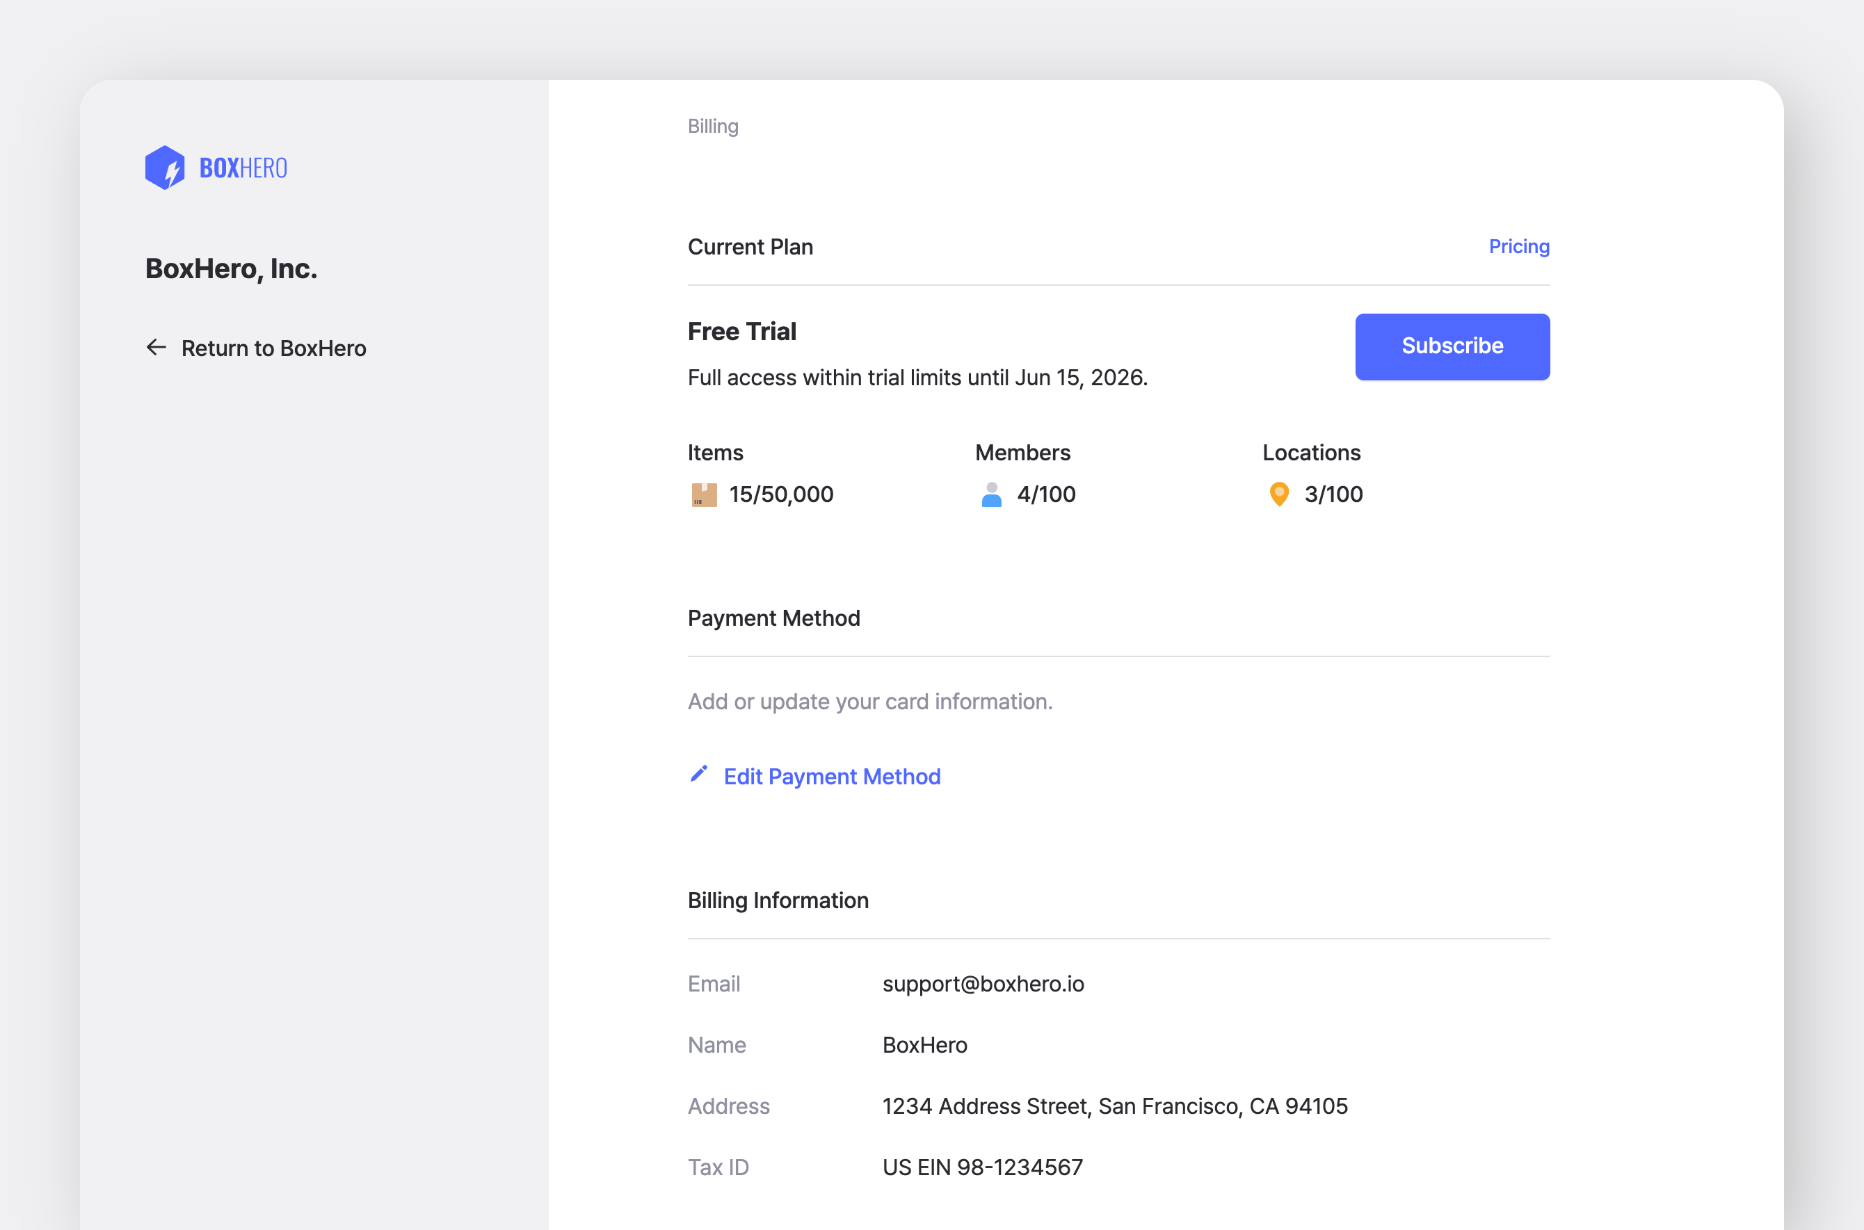The image size is (1864, 1230).
Task: Open Edit Payment Method link
Action: click(x=831, y=777)
